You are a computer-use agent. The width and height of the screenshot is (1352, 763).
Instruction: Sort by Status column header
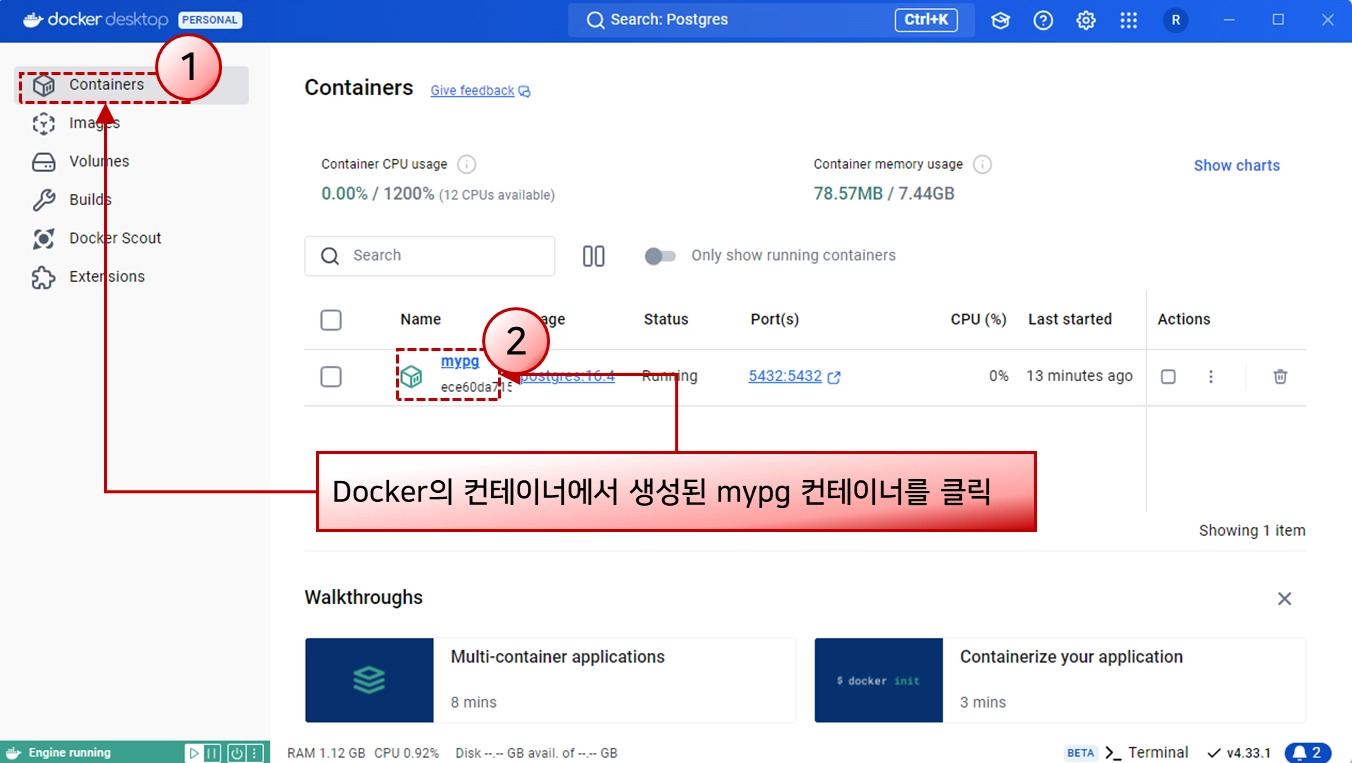pyautogui.click(x=666, y=320)
